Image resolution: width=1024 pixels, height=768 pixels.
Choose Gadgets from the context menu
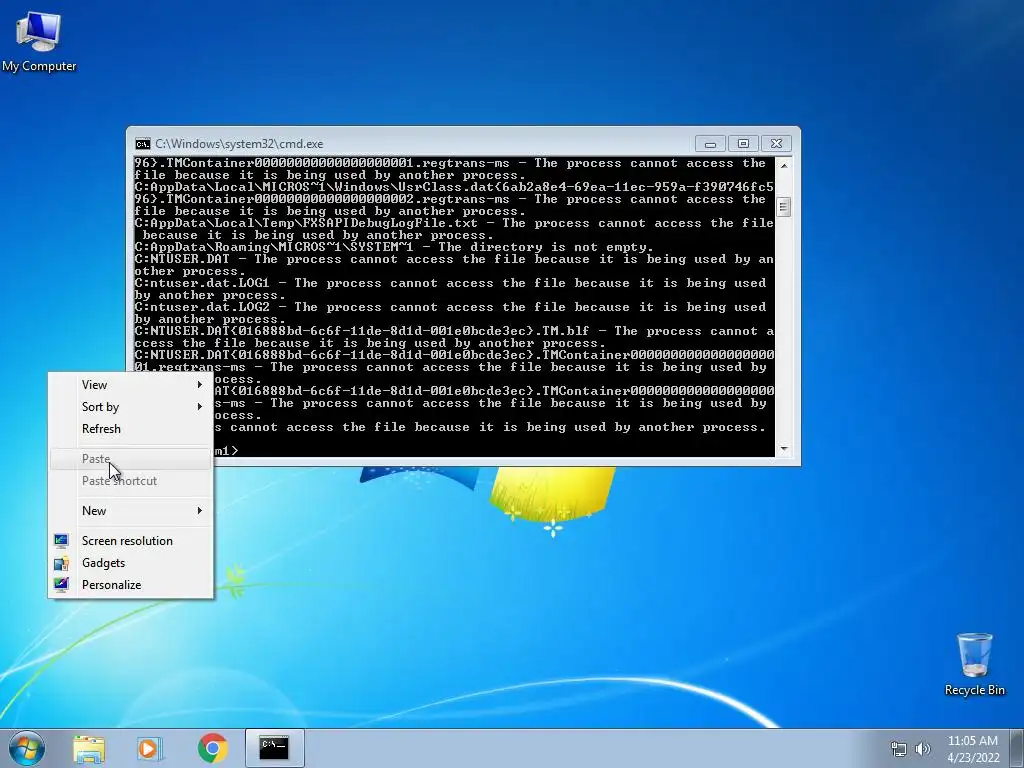coord(131,563)
